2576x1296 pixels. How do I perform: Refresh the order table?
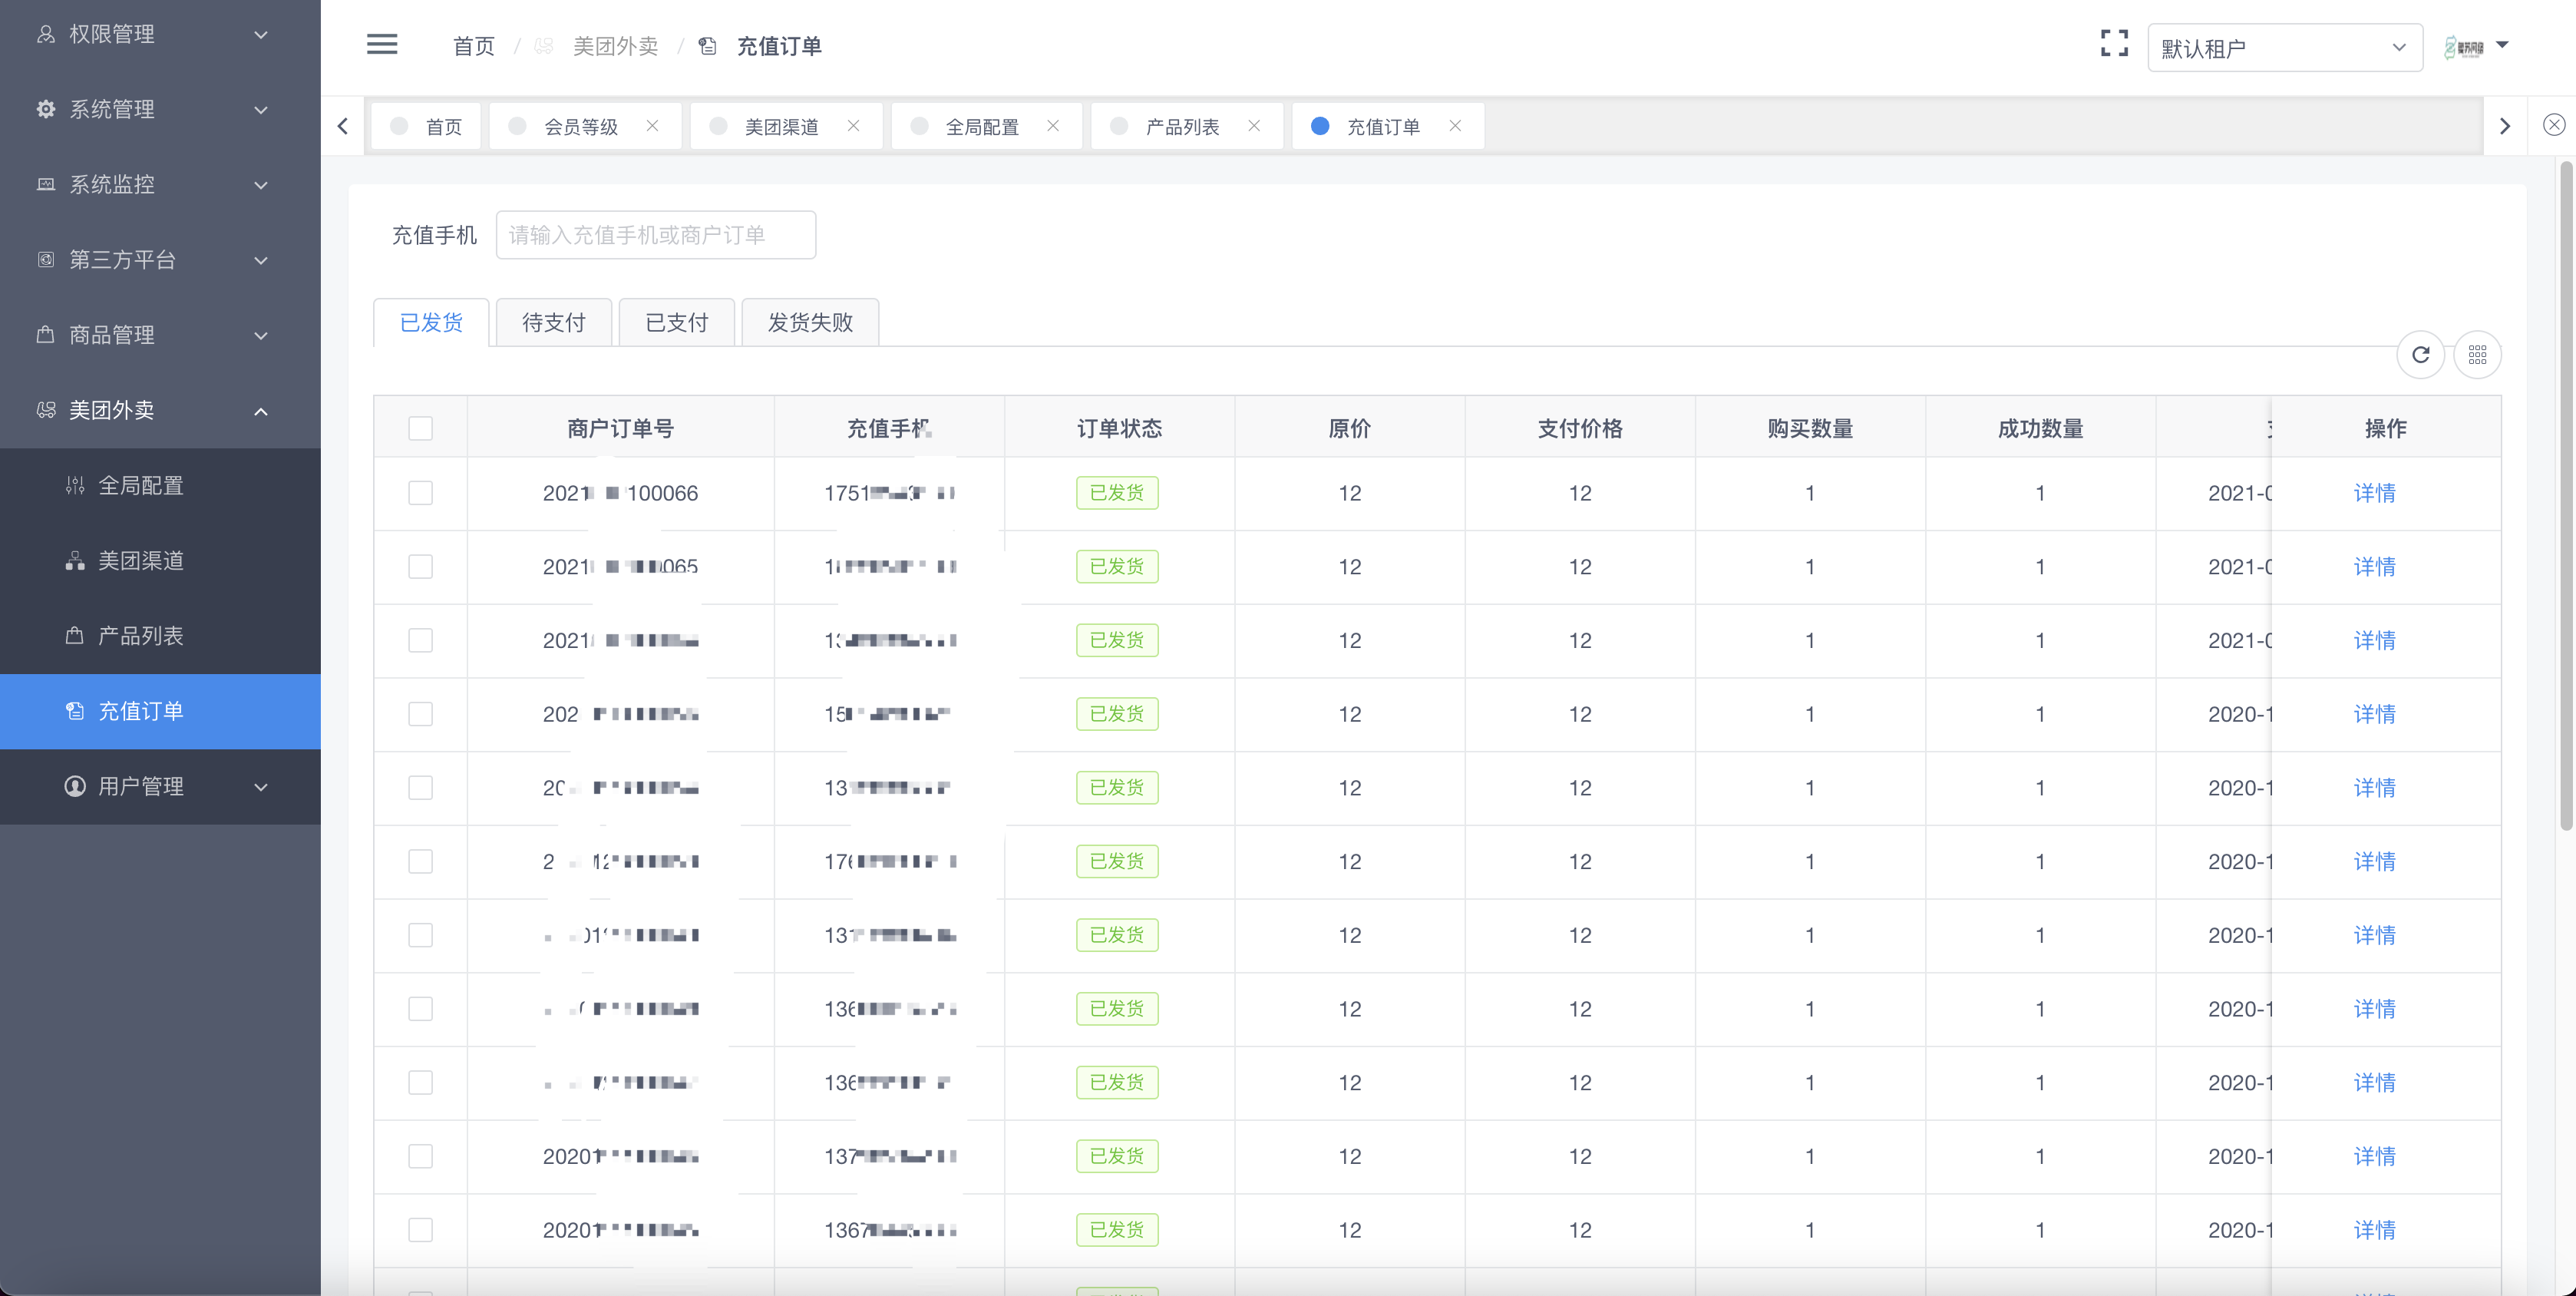(x=2421, y=355)
